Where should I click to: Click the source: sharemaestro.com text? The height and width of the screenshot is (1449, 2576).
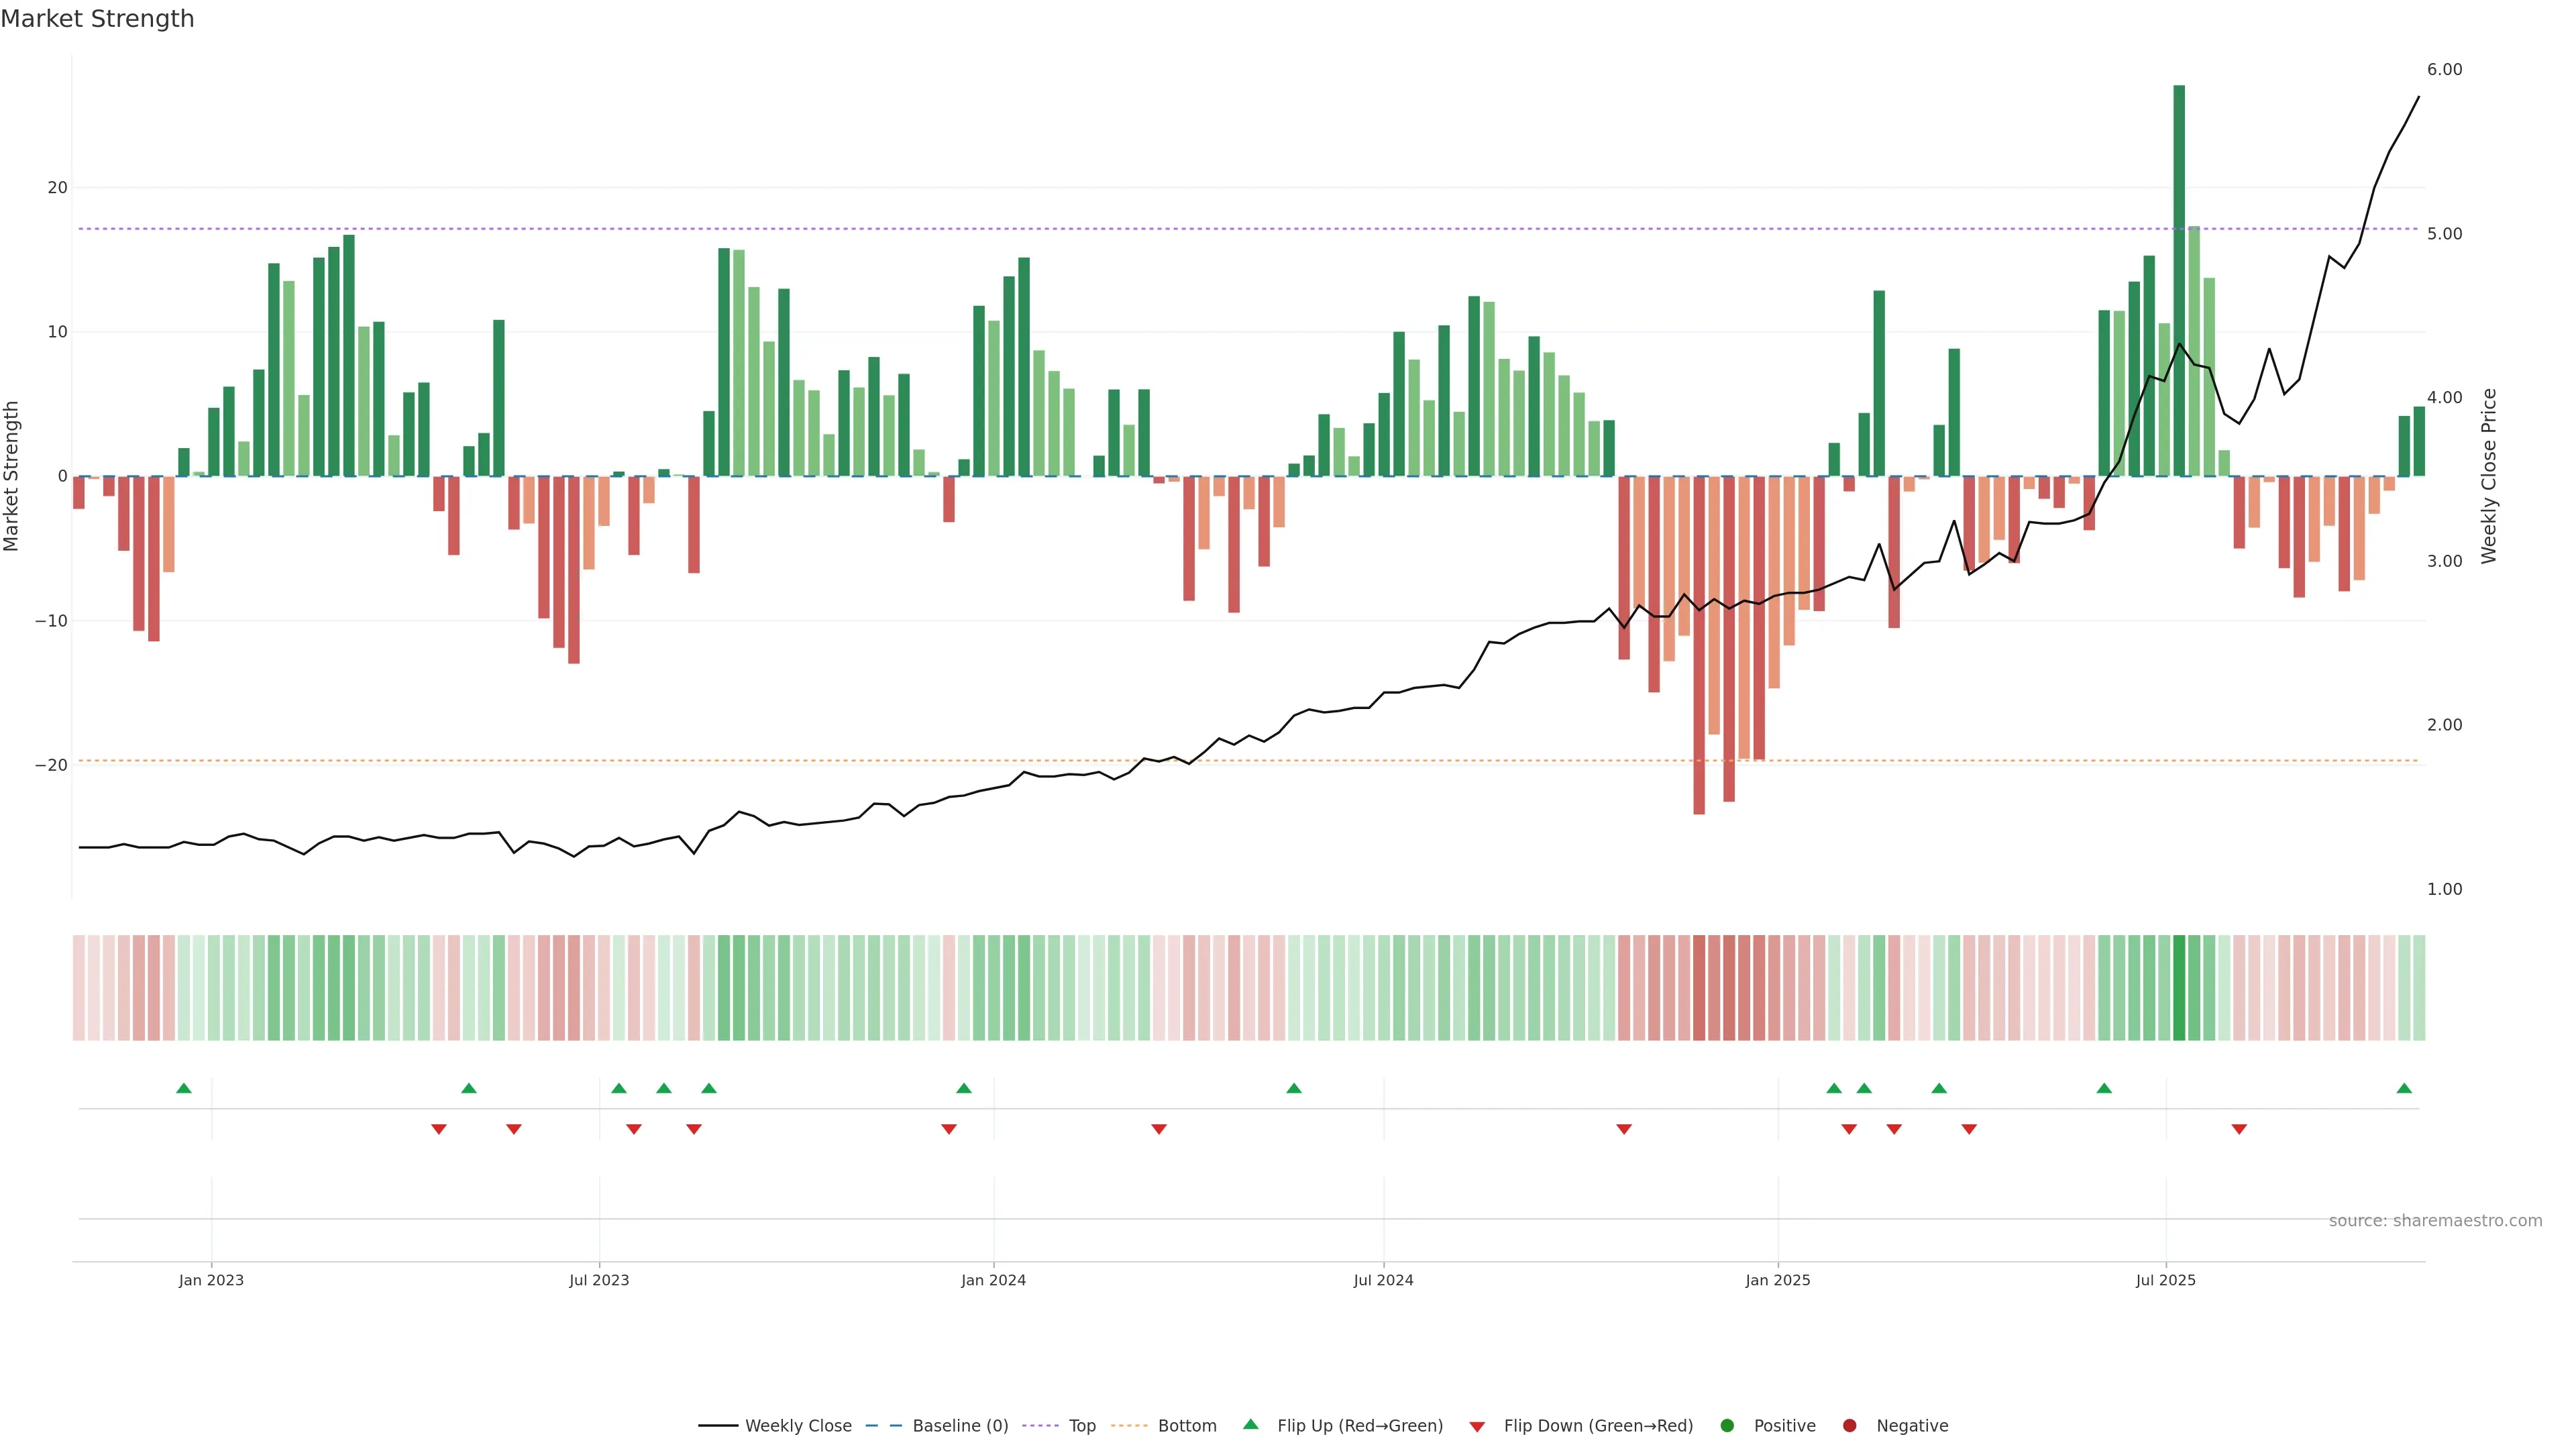point(2435,1220)
